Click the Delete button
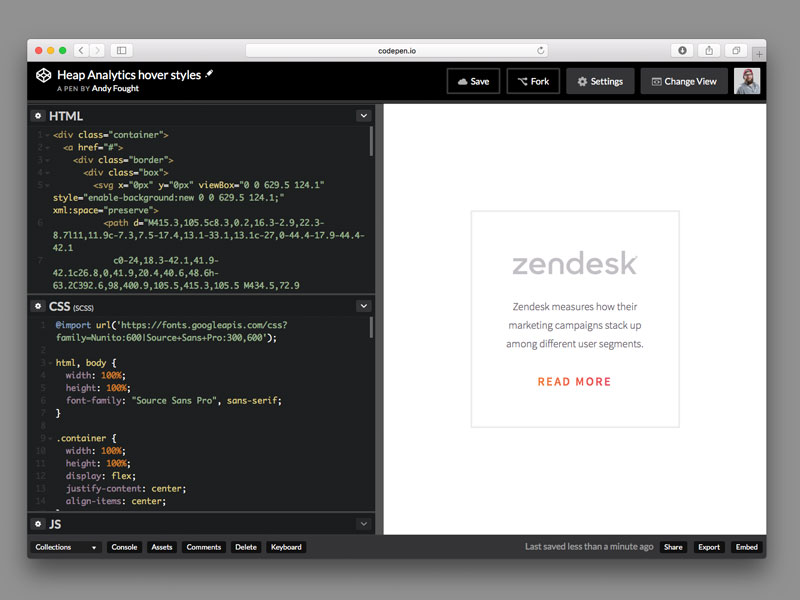Screen dimensions: 800x600 click(x=246, y=547)
